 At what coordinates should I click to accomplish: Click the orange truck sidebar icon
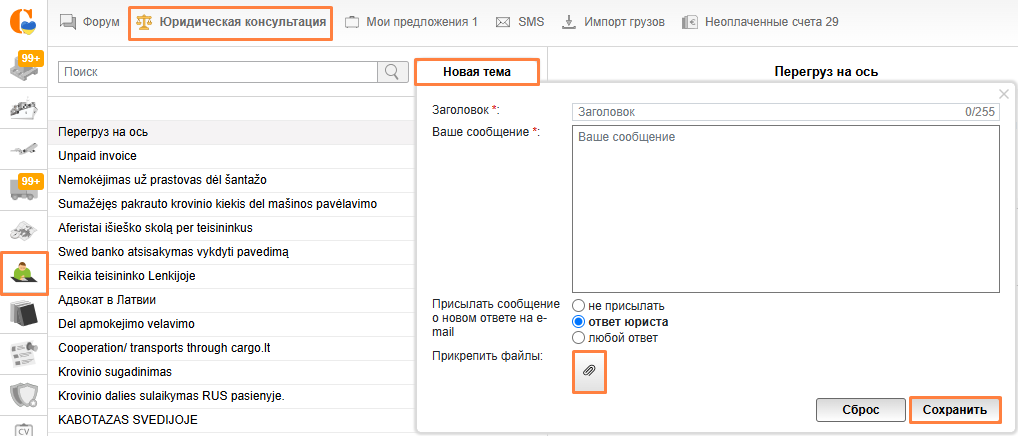point(24,190)
